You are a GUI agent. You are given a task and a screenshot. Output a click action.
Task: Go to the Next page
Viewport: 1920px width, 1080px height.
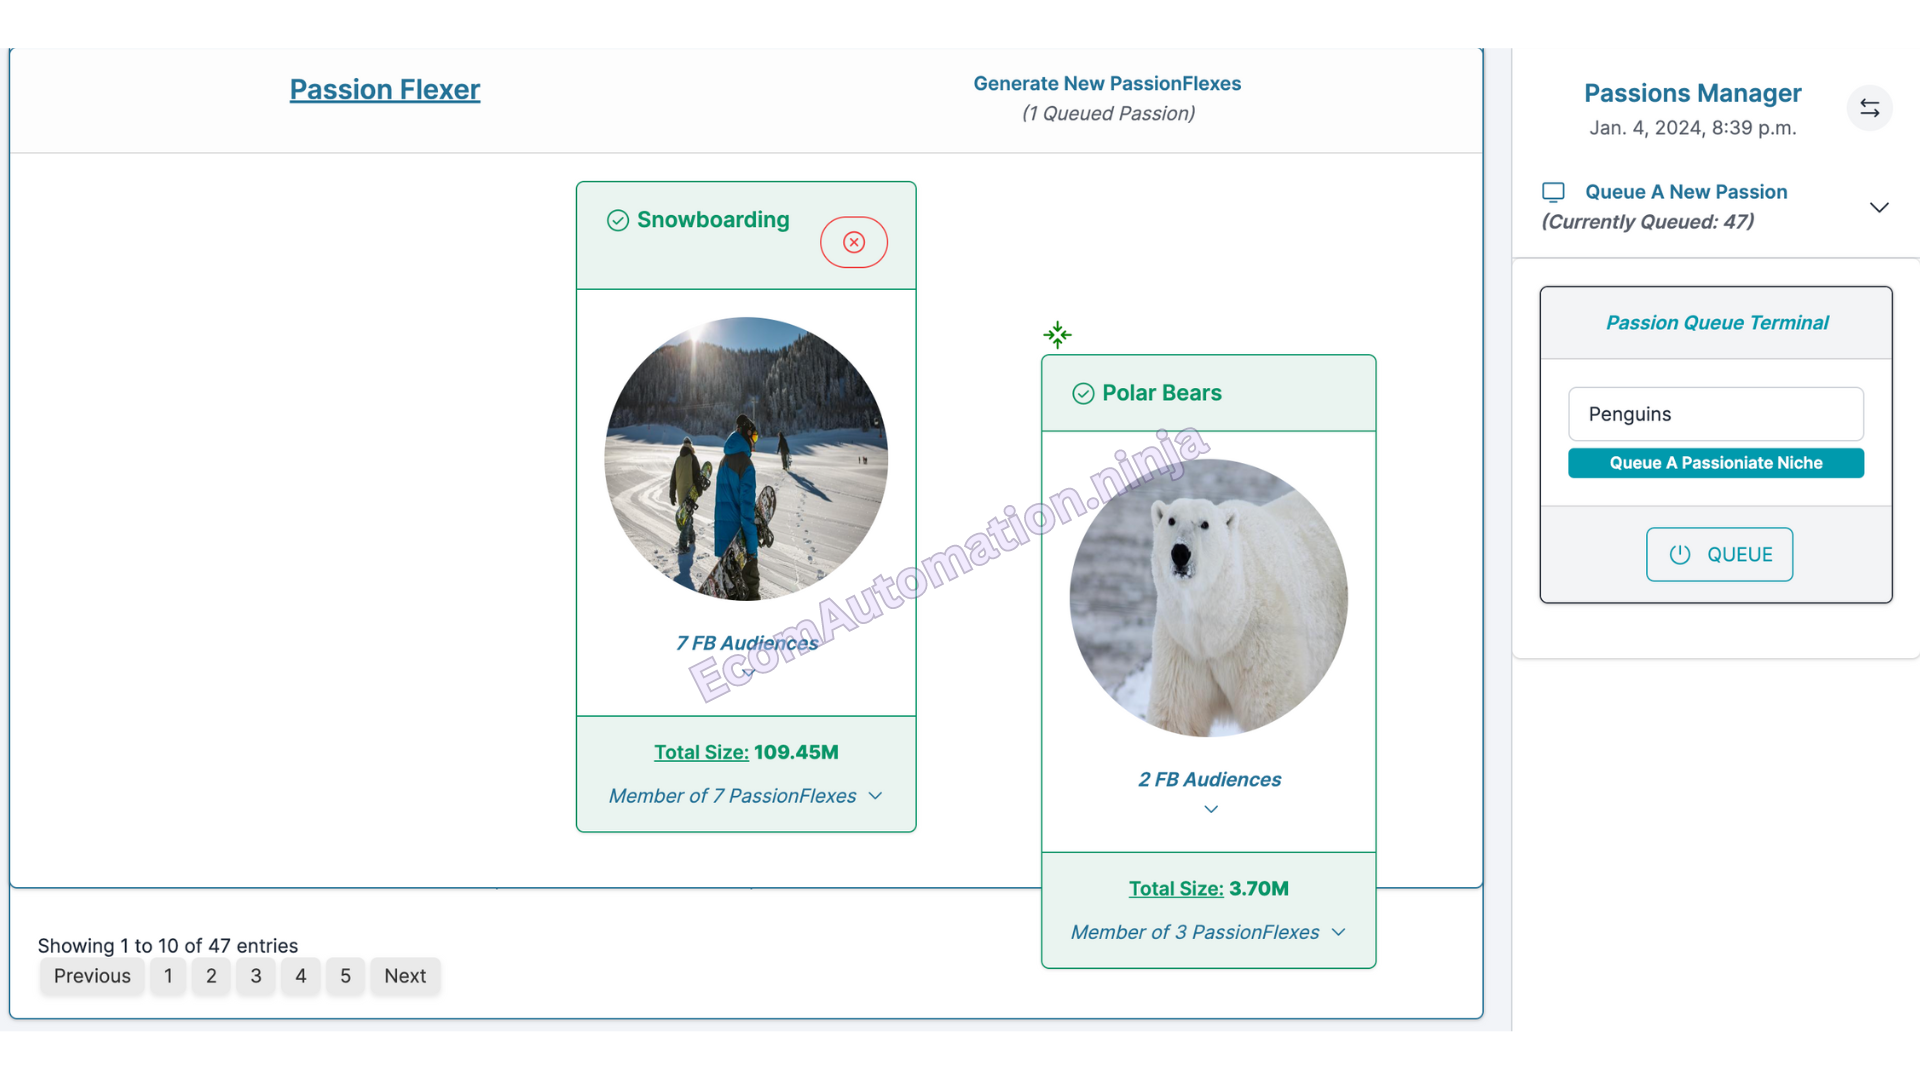(405, 976)
